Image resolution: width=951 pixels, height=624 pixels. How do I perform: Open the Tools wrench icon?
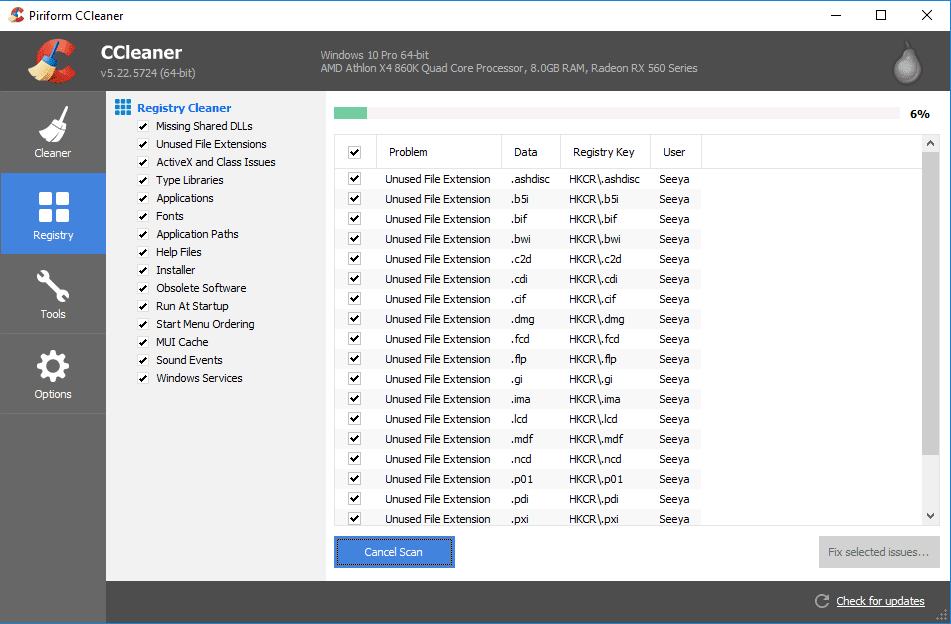53,285
